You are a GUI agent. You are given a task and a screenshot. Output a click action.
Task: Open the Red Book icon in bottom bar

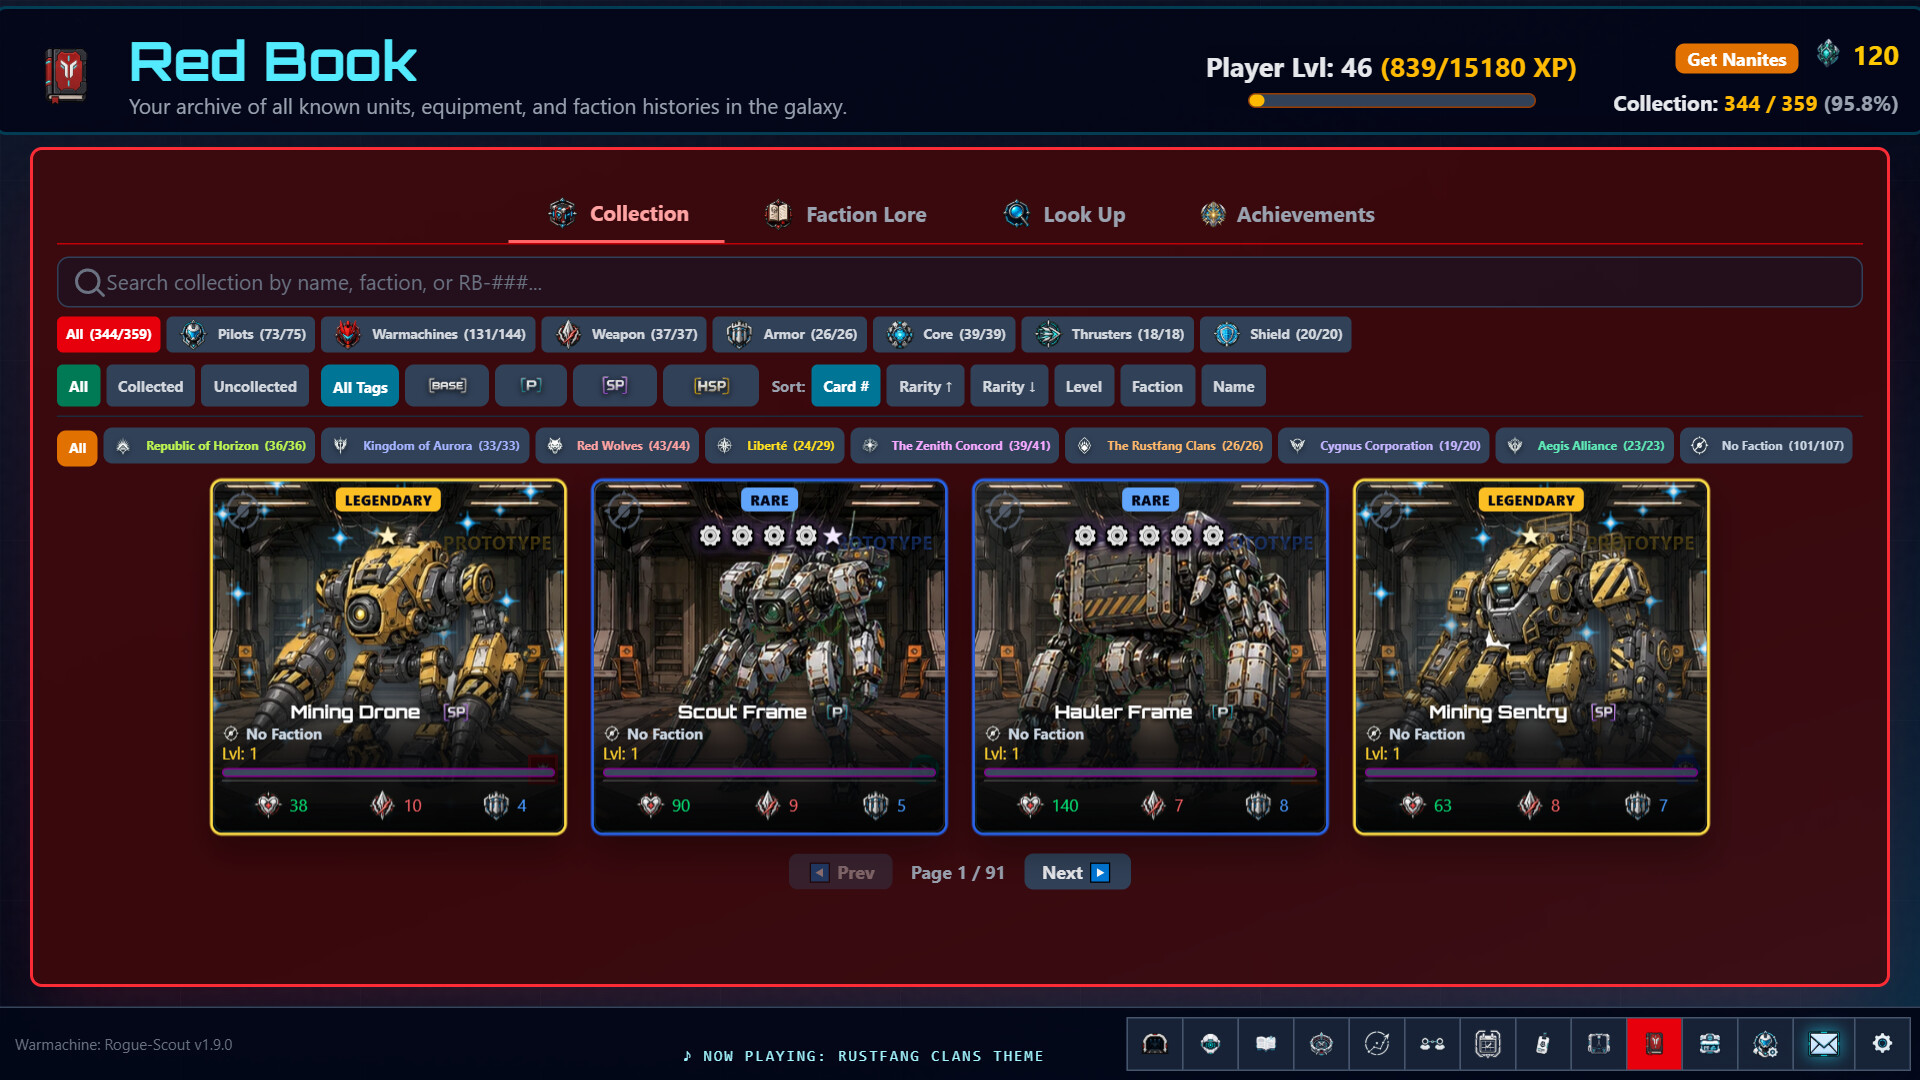tap(1655, 1044)
